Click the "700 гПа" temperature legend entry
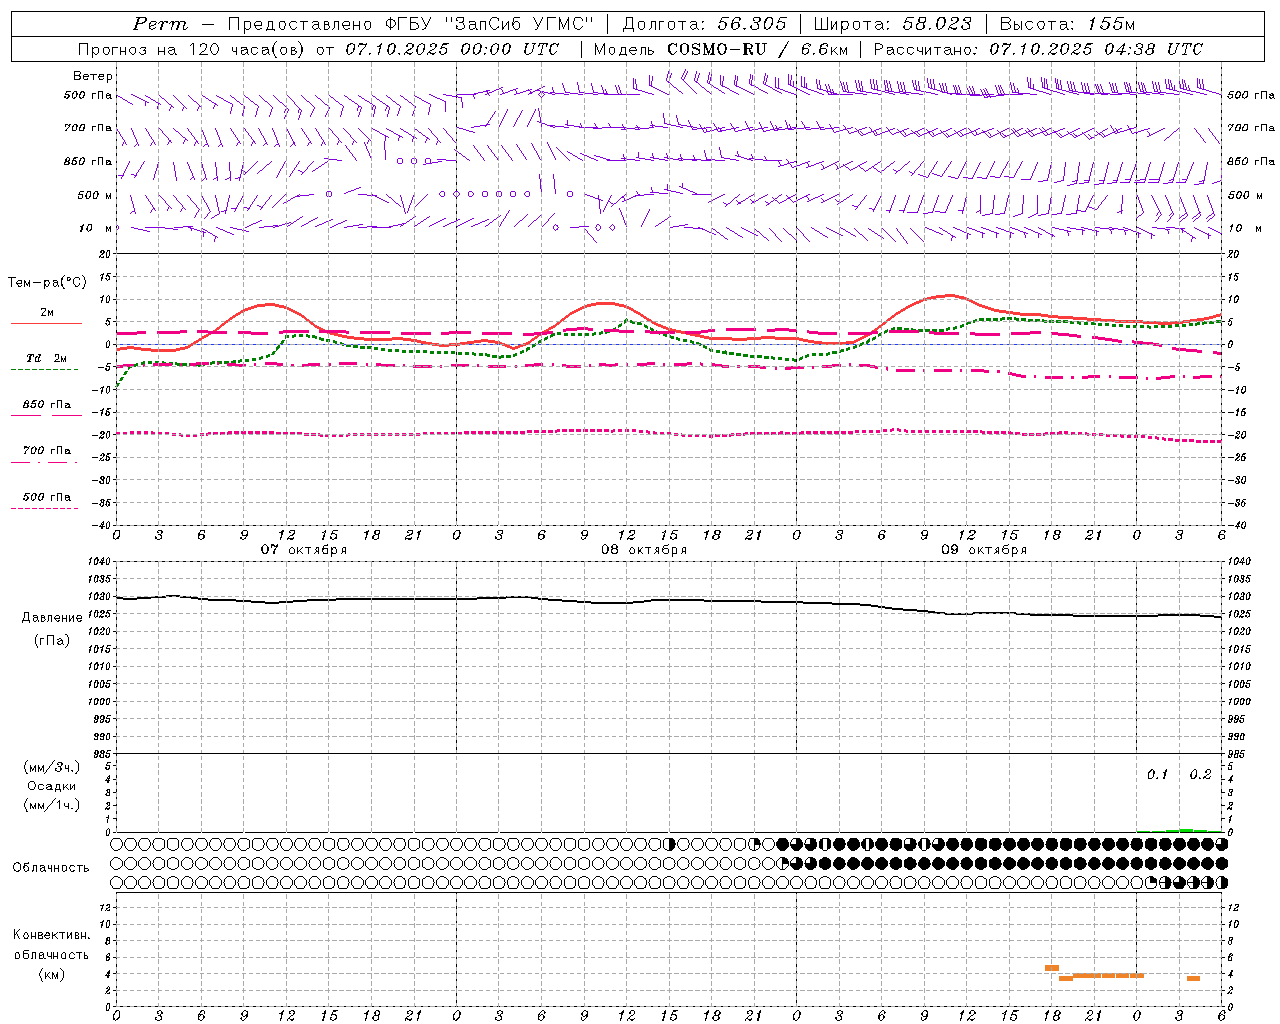The image size is (1280, 1024). click(47, 451)
